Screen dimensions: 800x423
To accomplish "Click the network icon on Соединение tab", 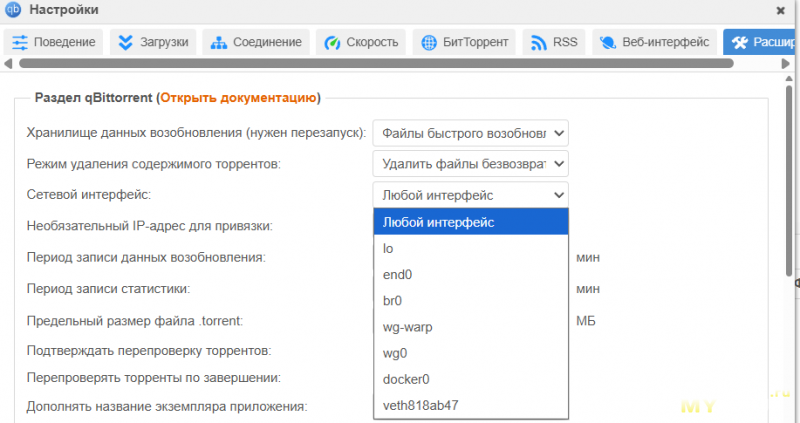I will click(x=219, y=43).
